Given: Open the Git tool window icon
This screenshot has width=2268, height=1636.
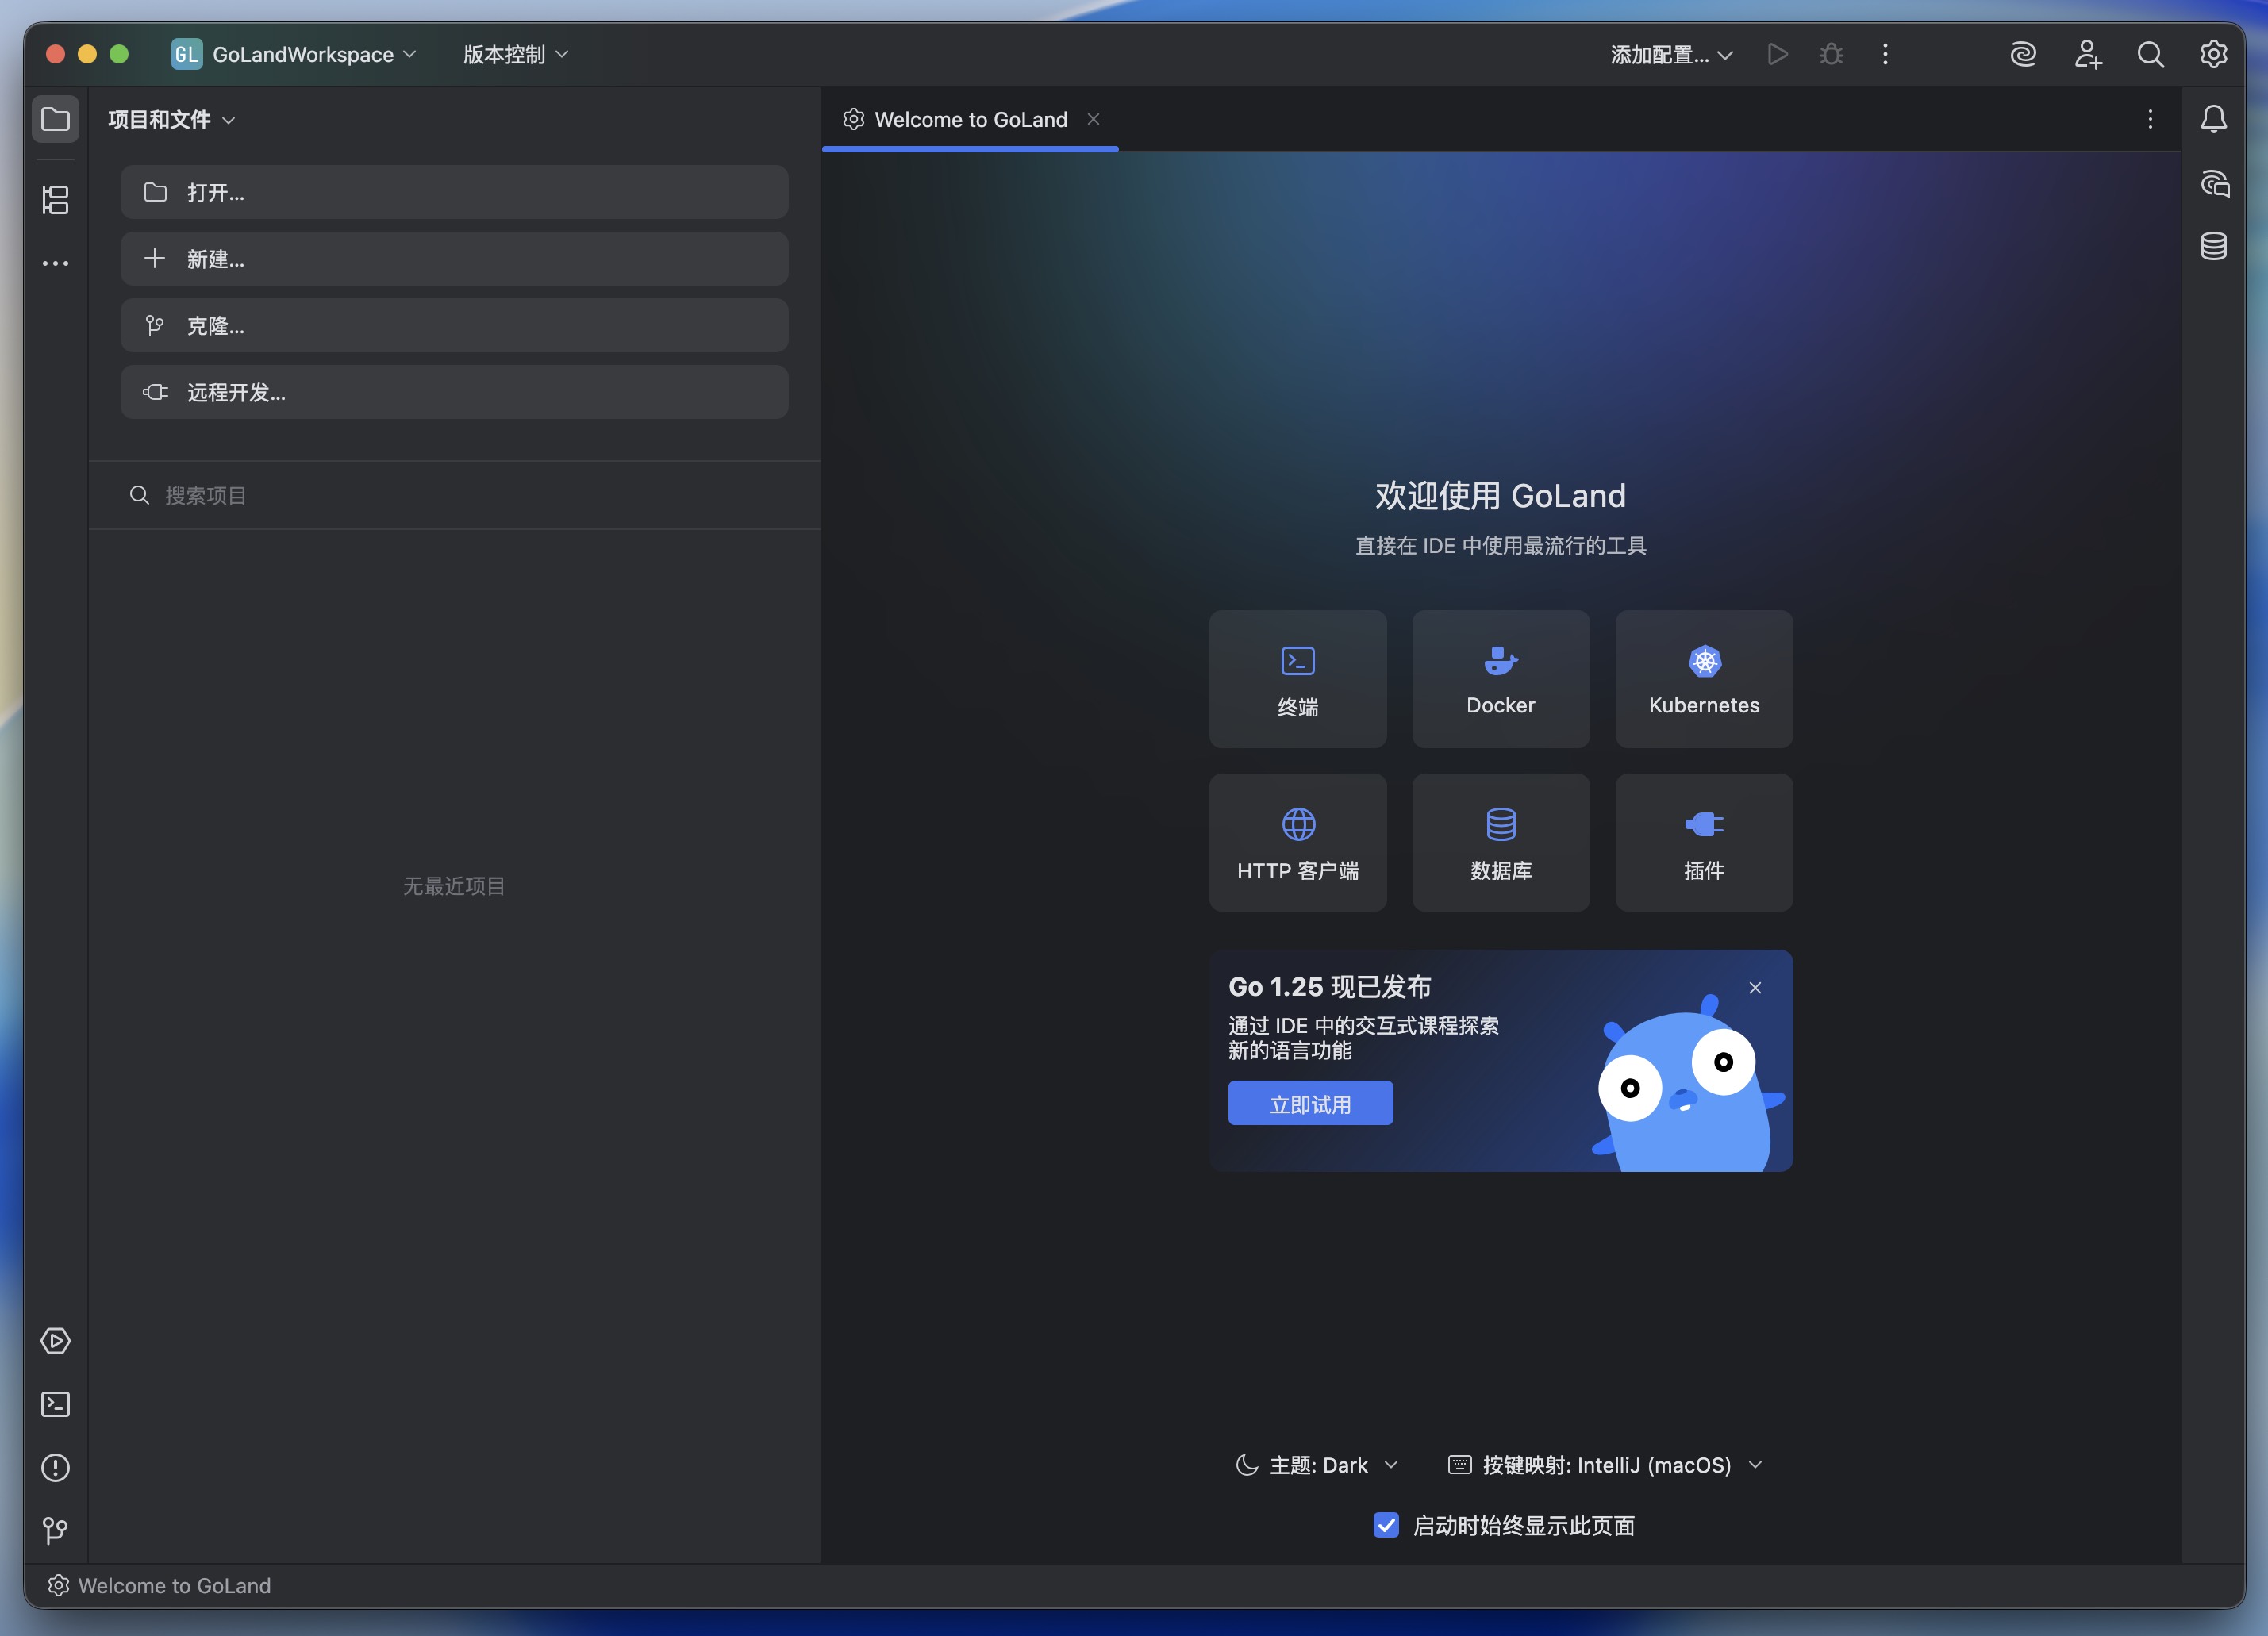Looking at the screenshot, I should (55, 1530).
